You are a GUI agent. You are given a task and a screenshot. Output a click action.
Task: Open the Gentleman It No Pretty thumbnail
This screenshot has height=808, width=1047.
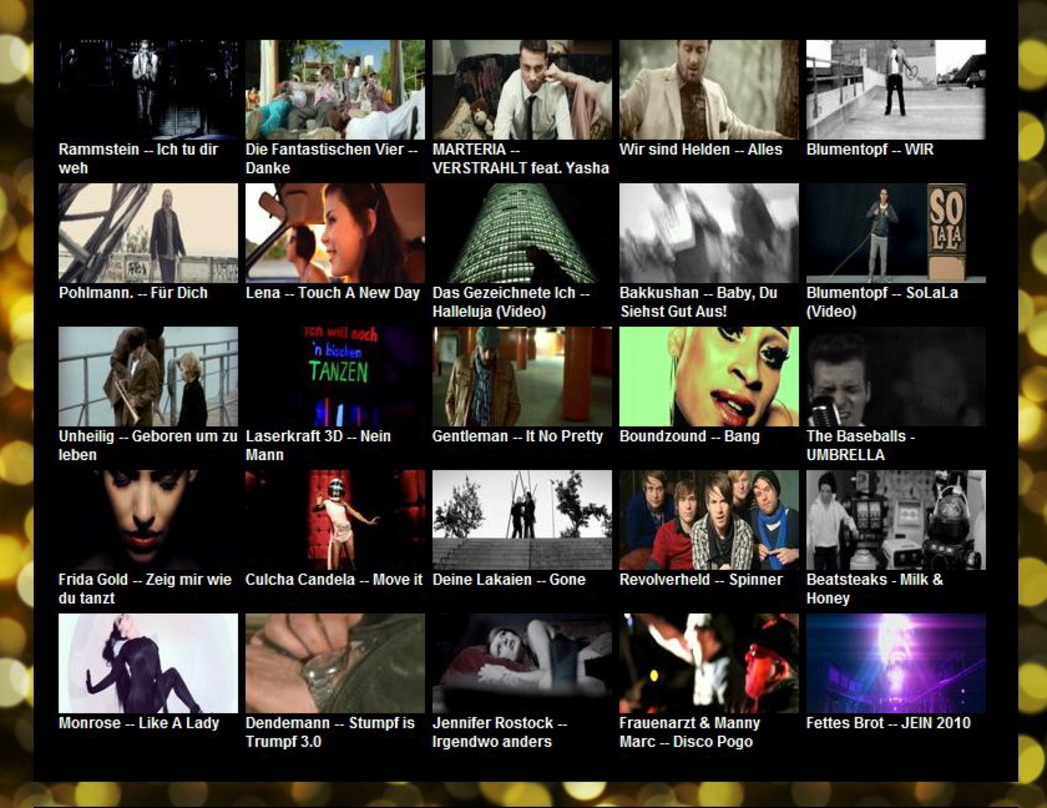522,377
